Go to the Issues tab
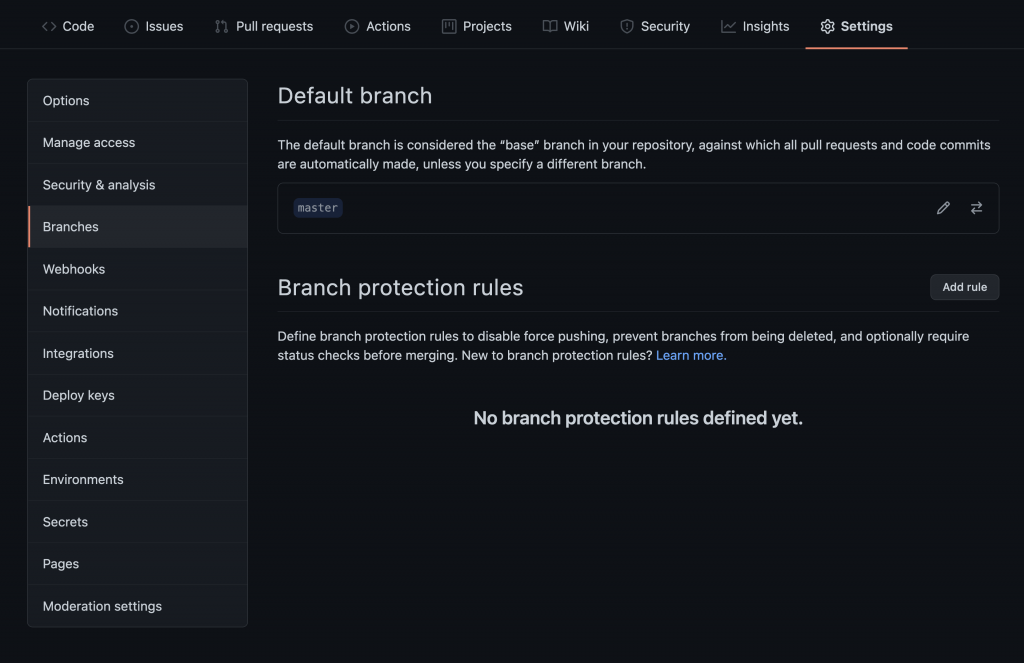The image size is (1024, 663). click(x=154, y=26)
